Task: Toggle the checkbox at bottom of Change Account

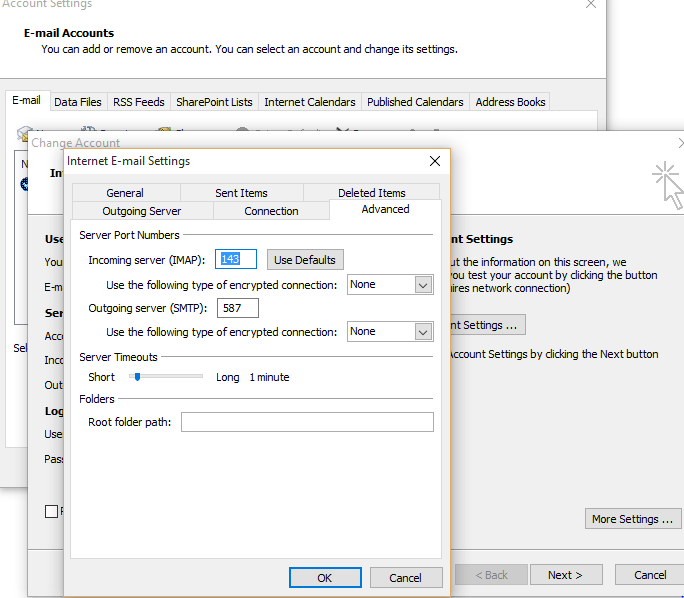Action: click(x=51, y=511)
